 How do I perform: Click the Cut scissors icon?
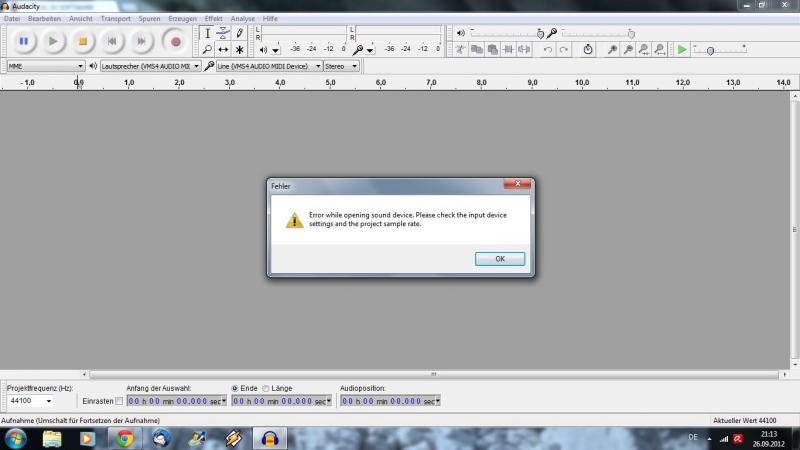coord(461,49)
